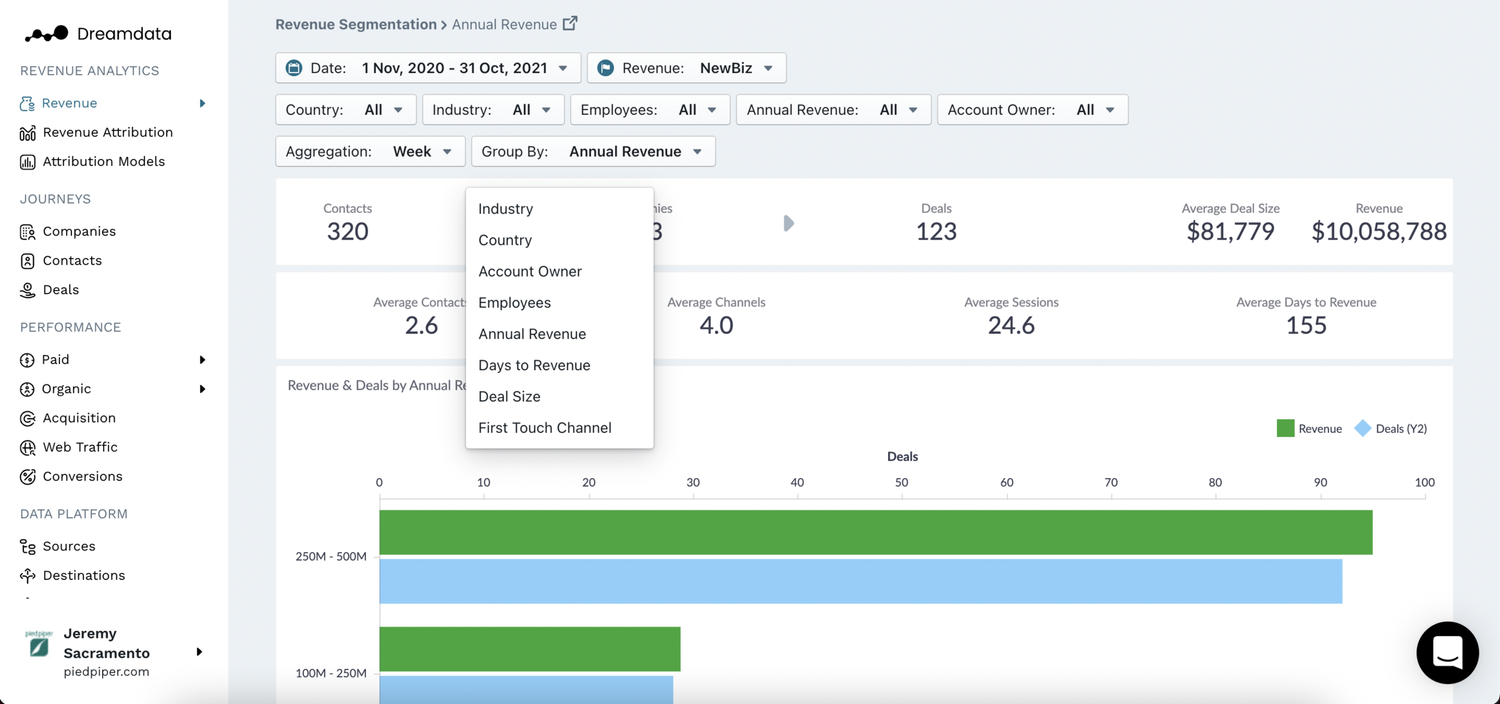Toggle the Group By dropdown
Image resolution: width=1500 pixels, height=704 pixels.
(x=593, y=151)
